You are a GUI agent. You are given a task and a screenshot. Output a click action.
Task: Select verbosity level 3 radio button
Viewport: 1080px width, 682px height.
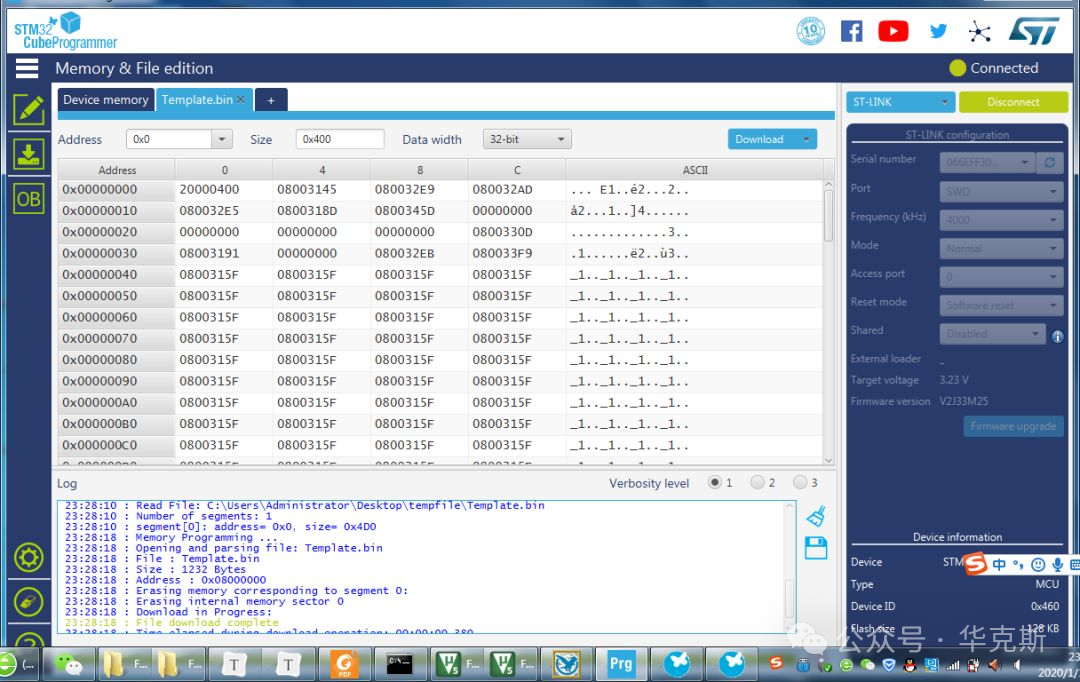click(x=800, y=483)
